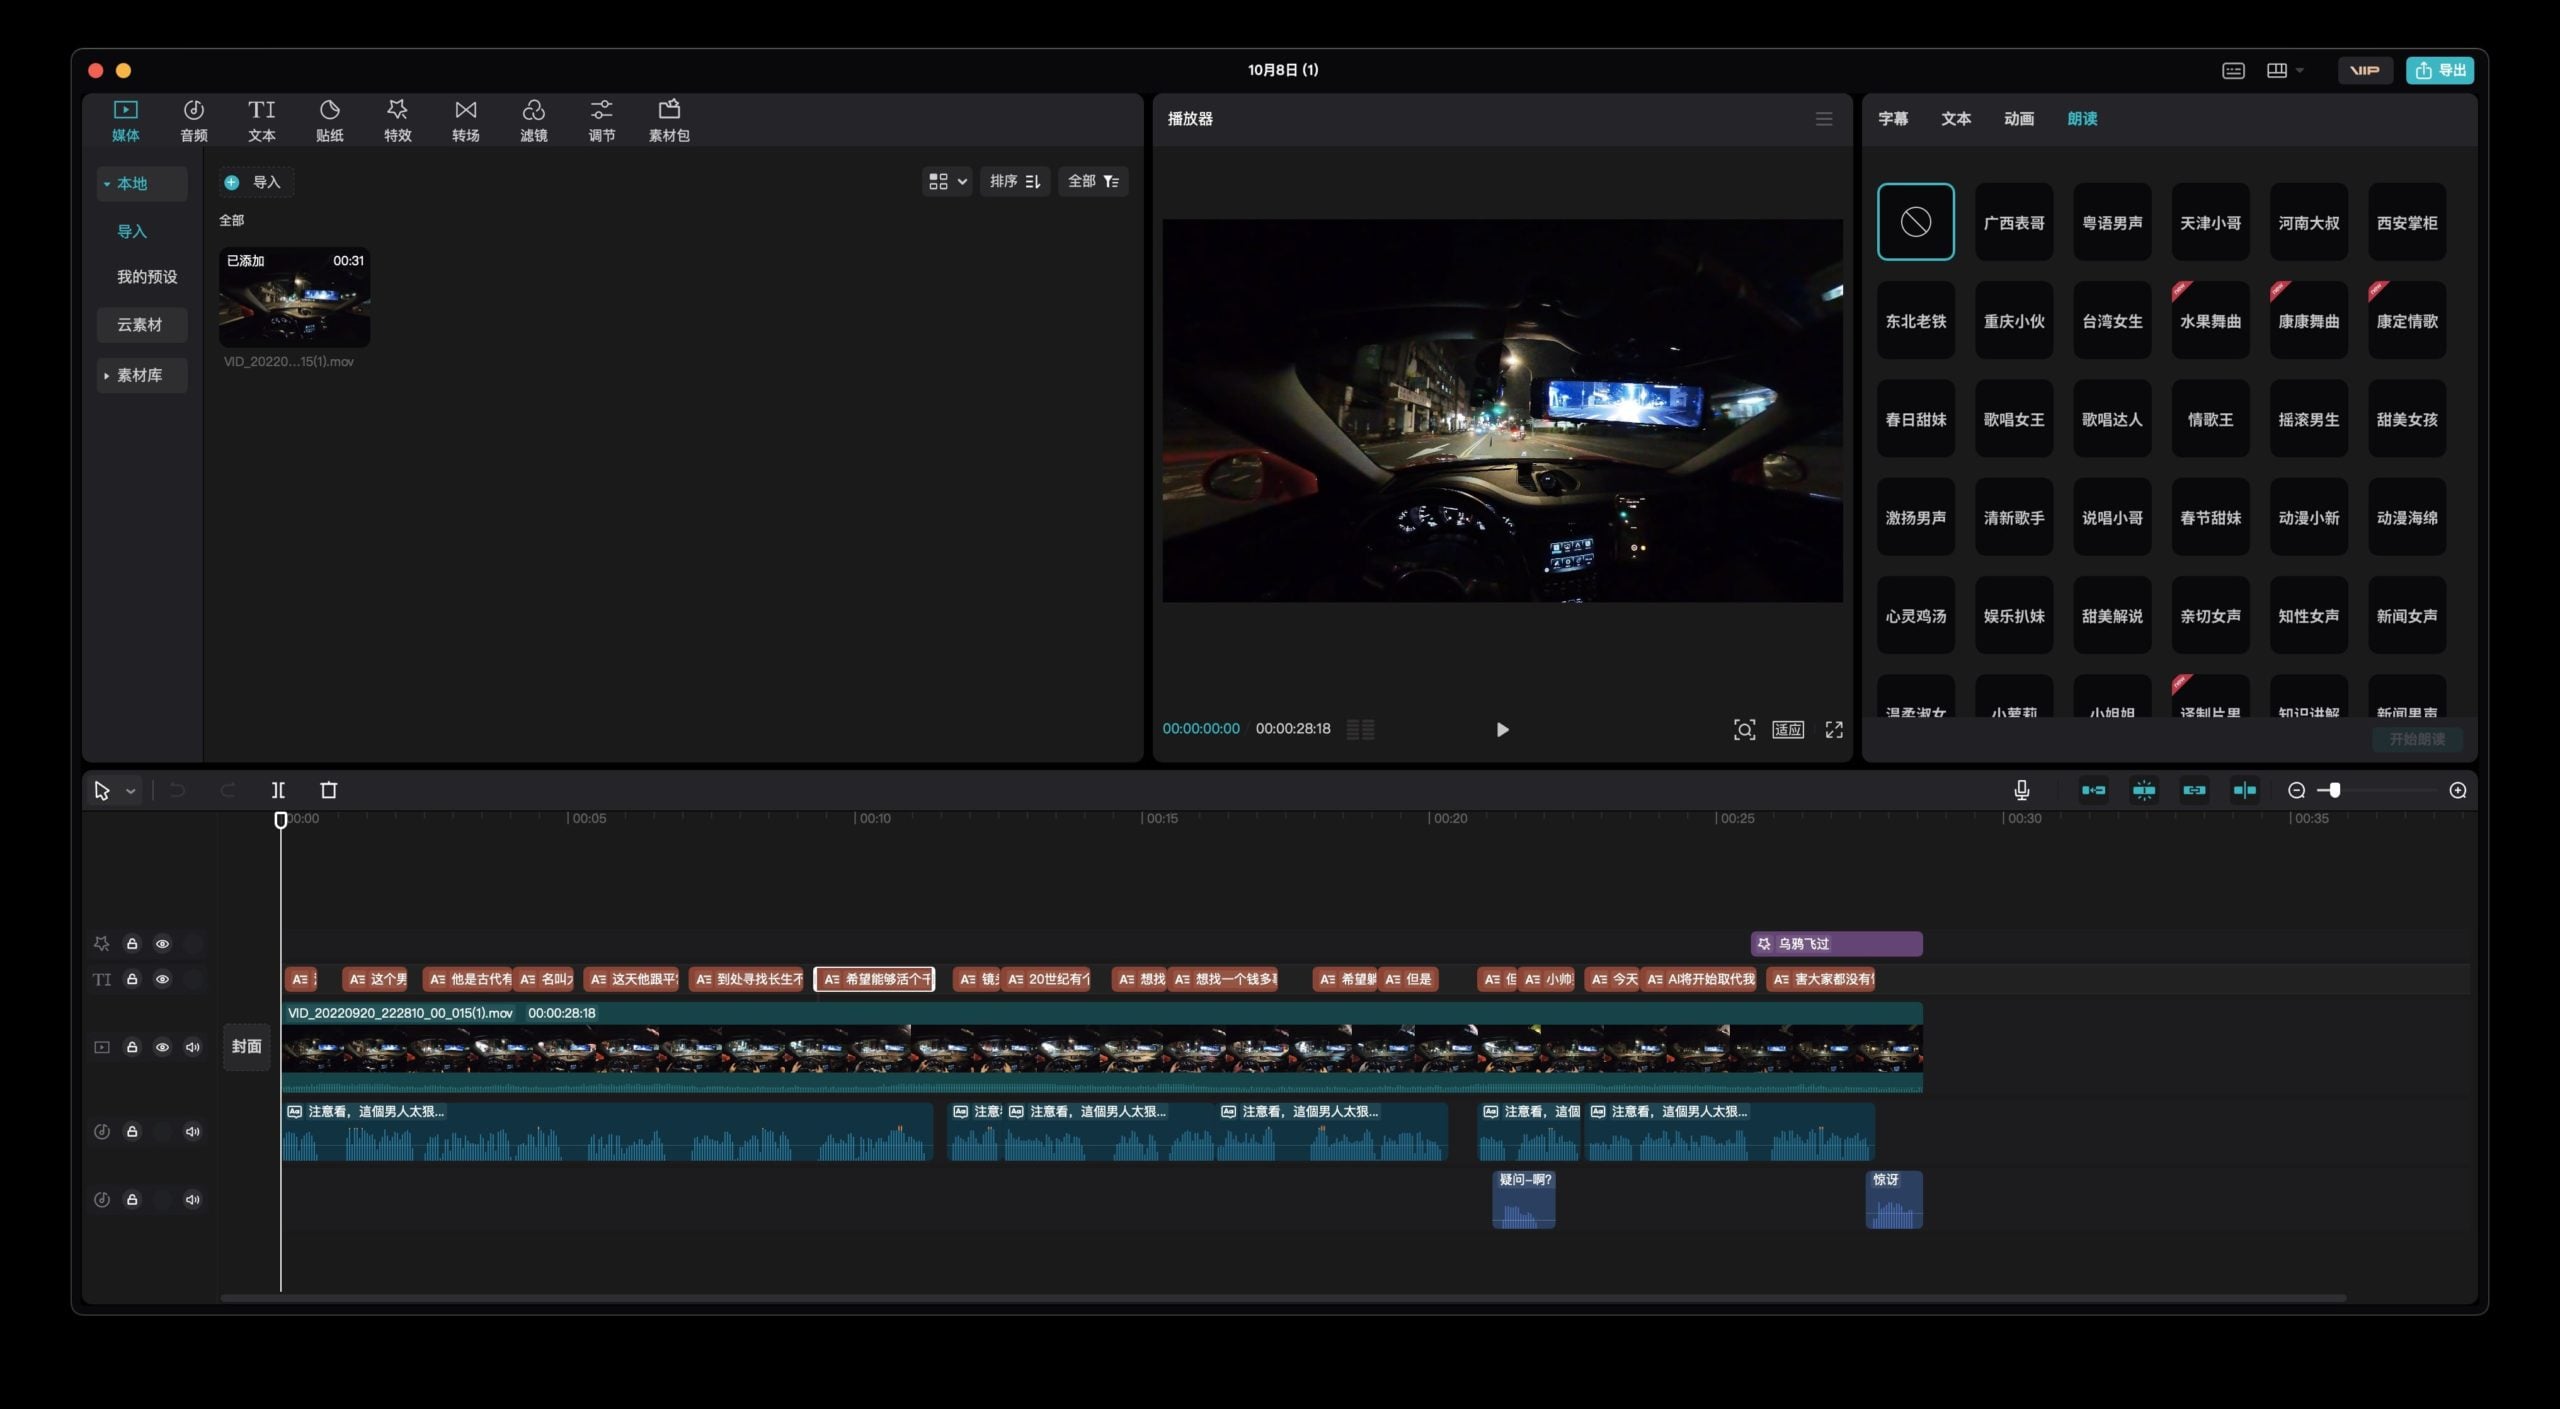
Task: Toggle visibility eye on the text track
Action: pos(162,979)
